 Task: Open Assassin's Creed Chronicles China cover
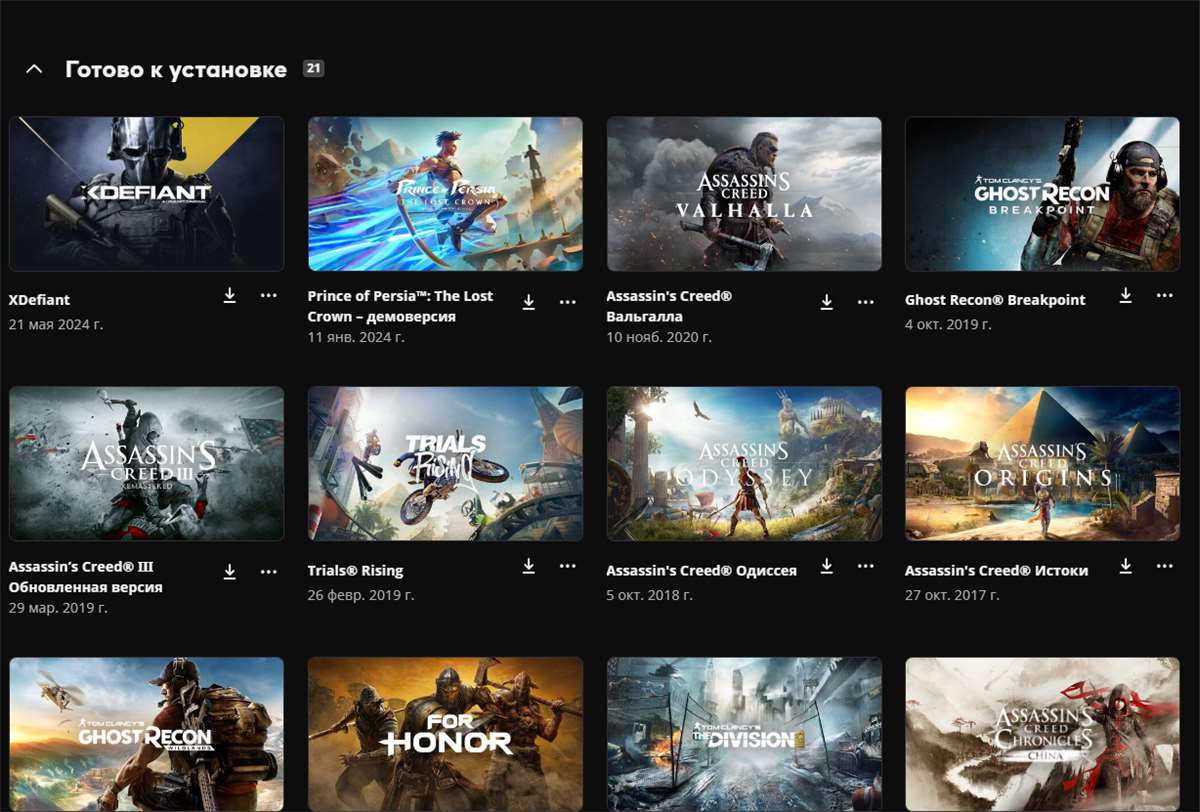(1041, 733)
